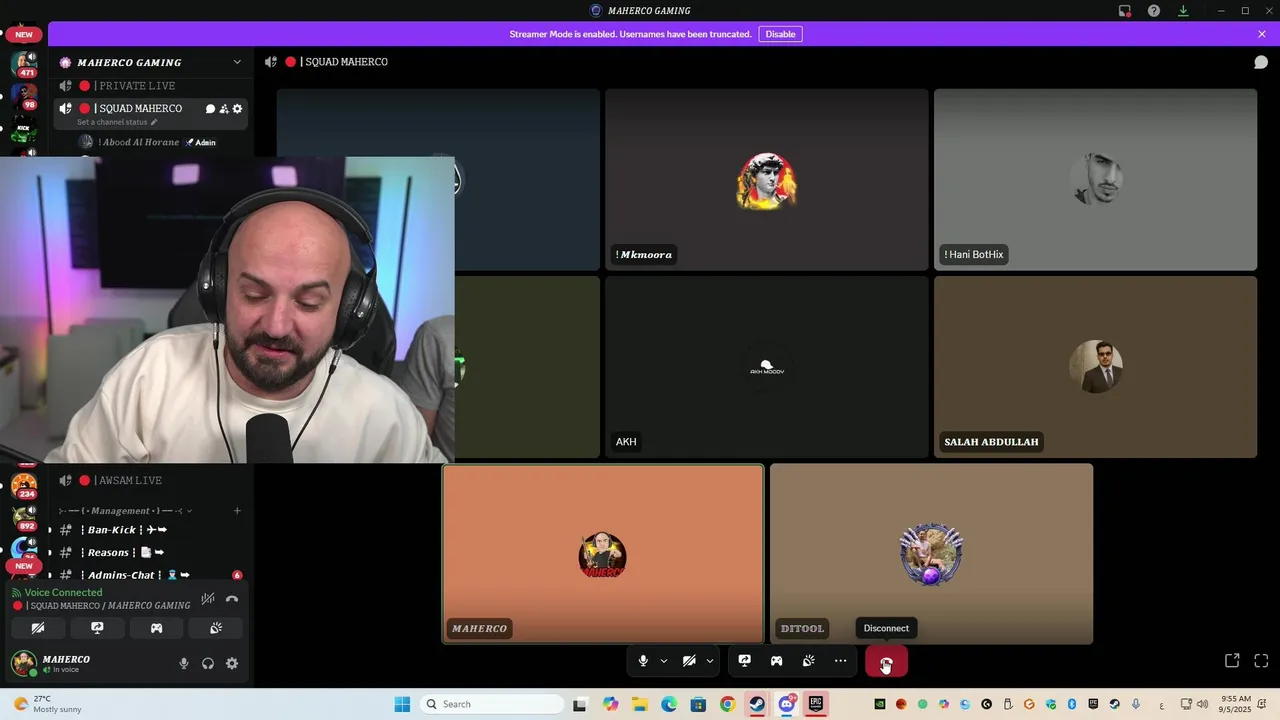The width and height of the screenshot is (1280, 720).
Task: Deafen using headphones icon in user panel
Action: pyautogui.click(x=208, y=663)
